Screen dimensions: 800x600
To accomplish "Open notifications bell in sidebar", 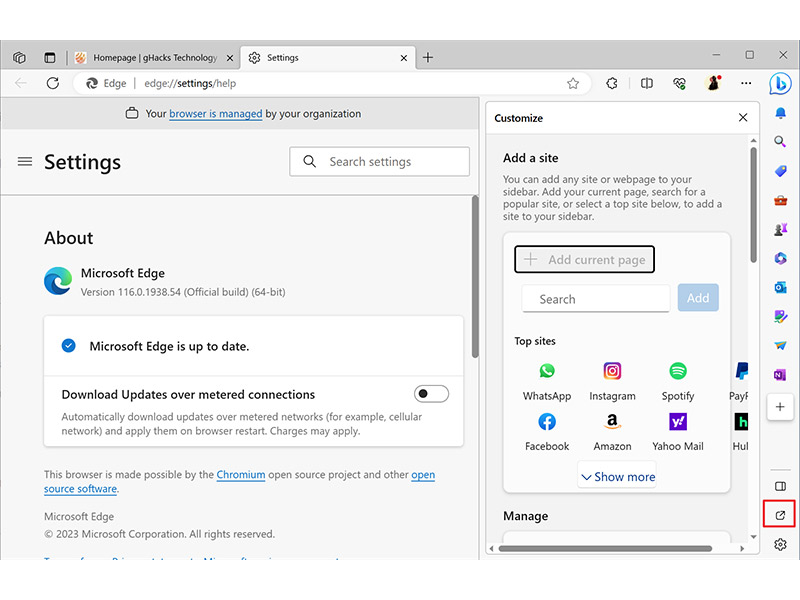I will 780,113.
